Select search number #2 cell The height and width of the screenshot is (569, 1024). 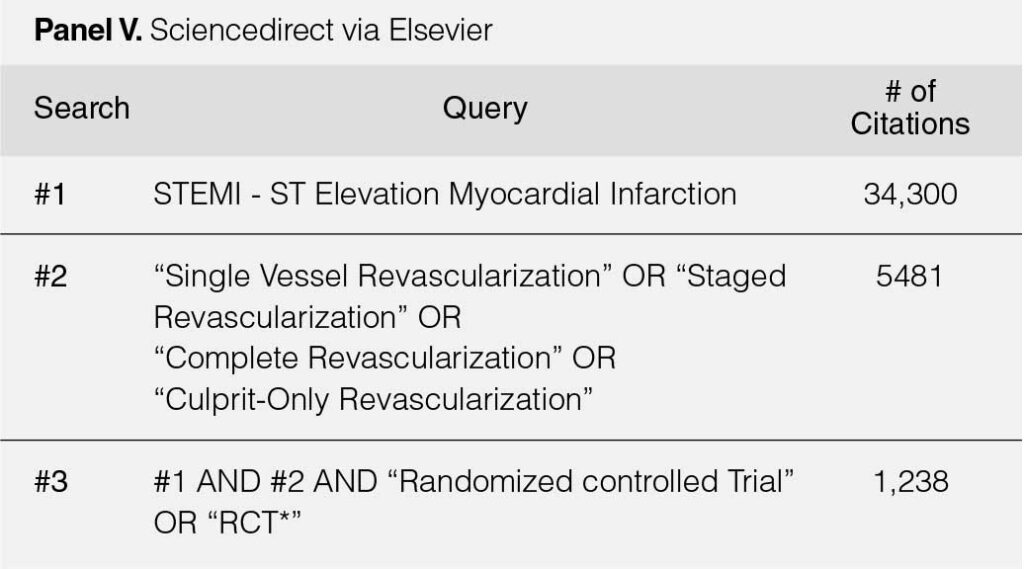pos(50,276)
